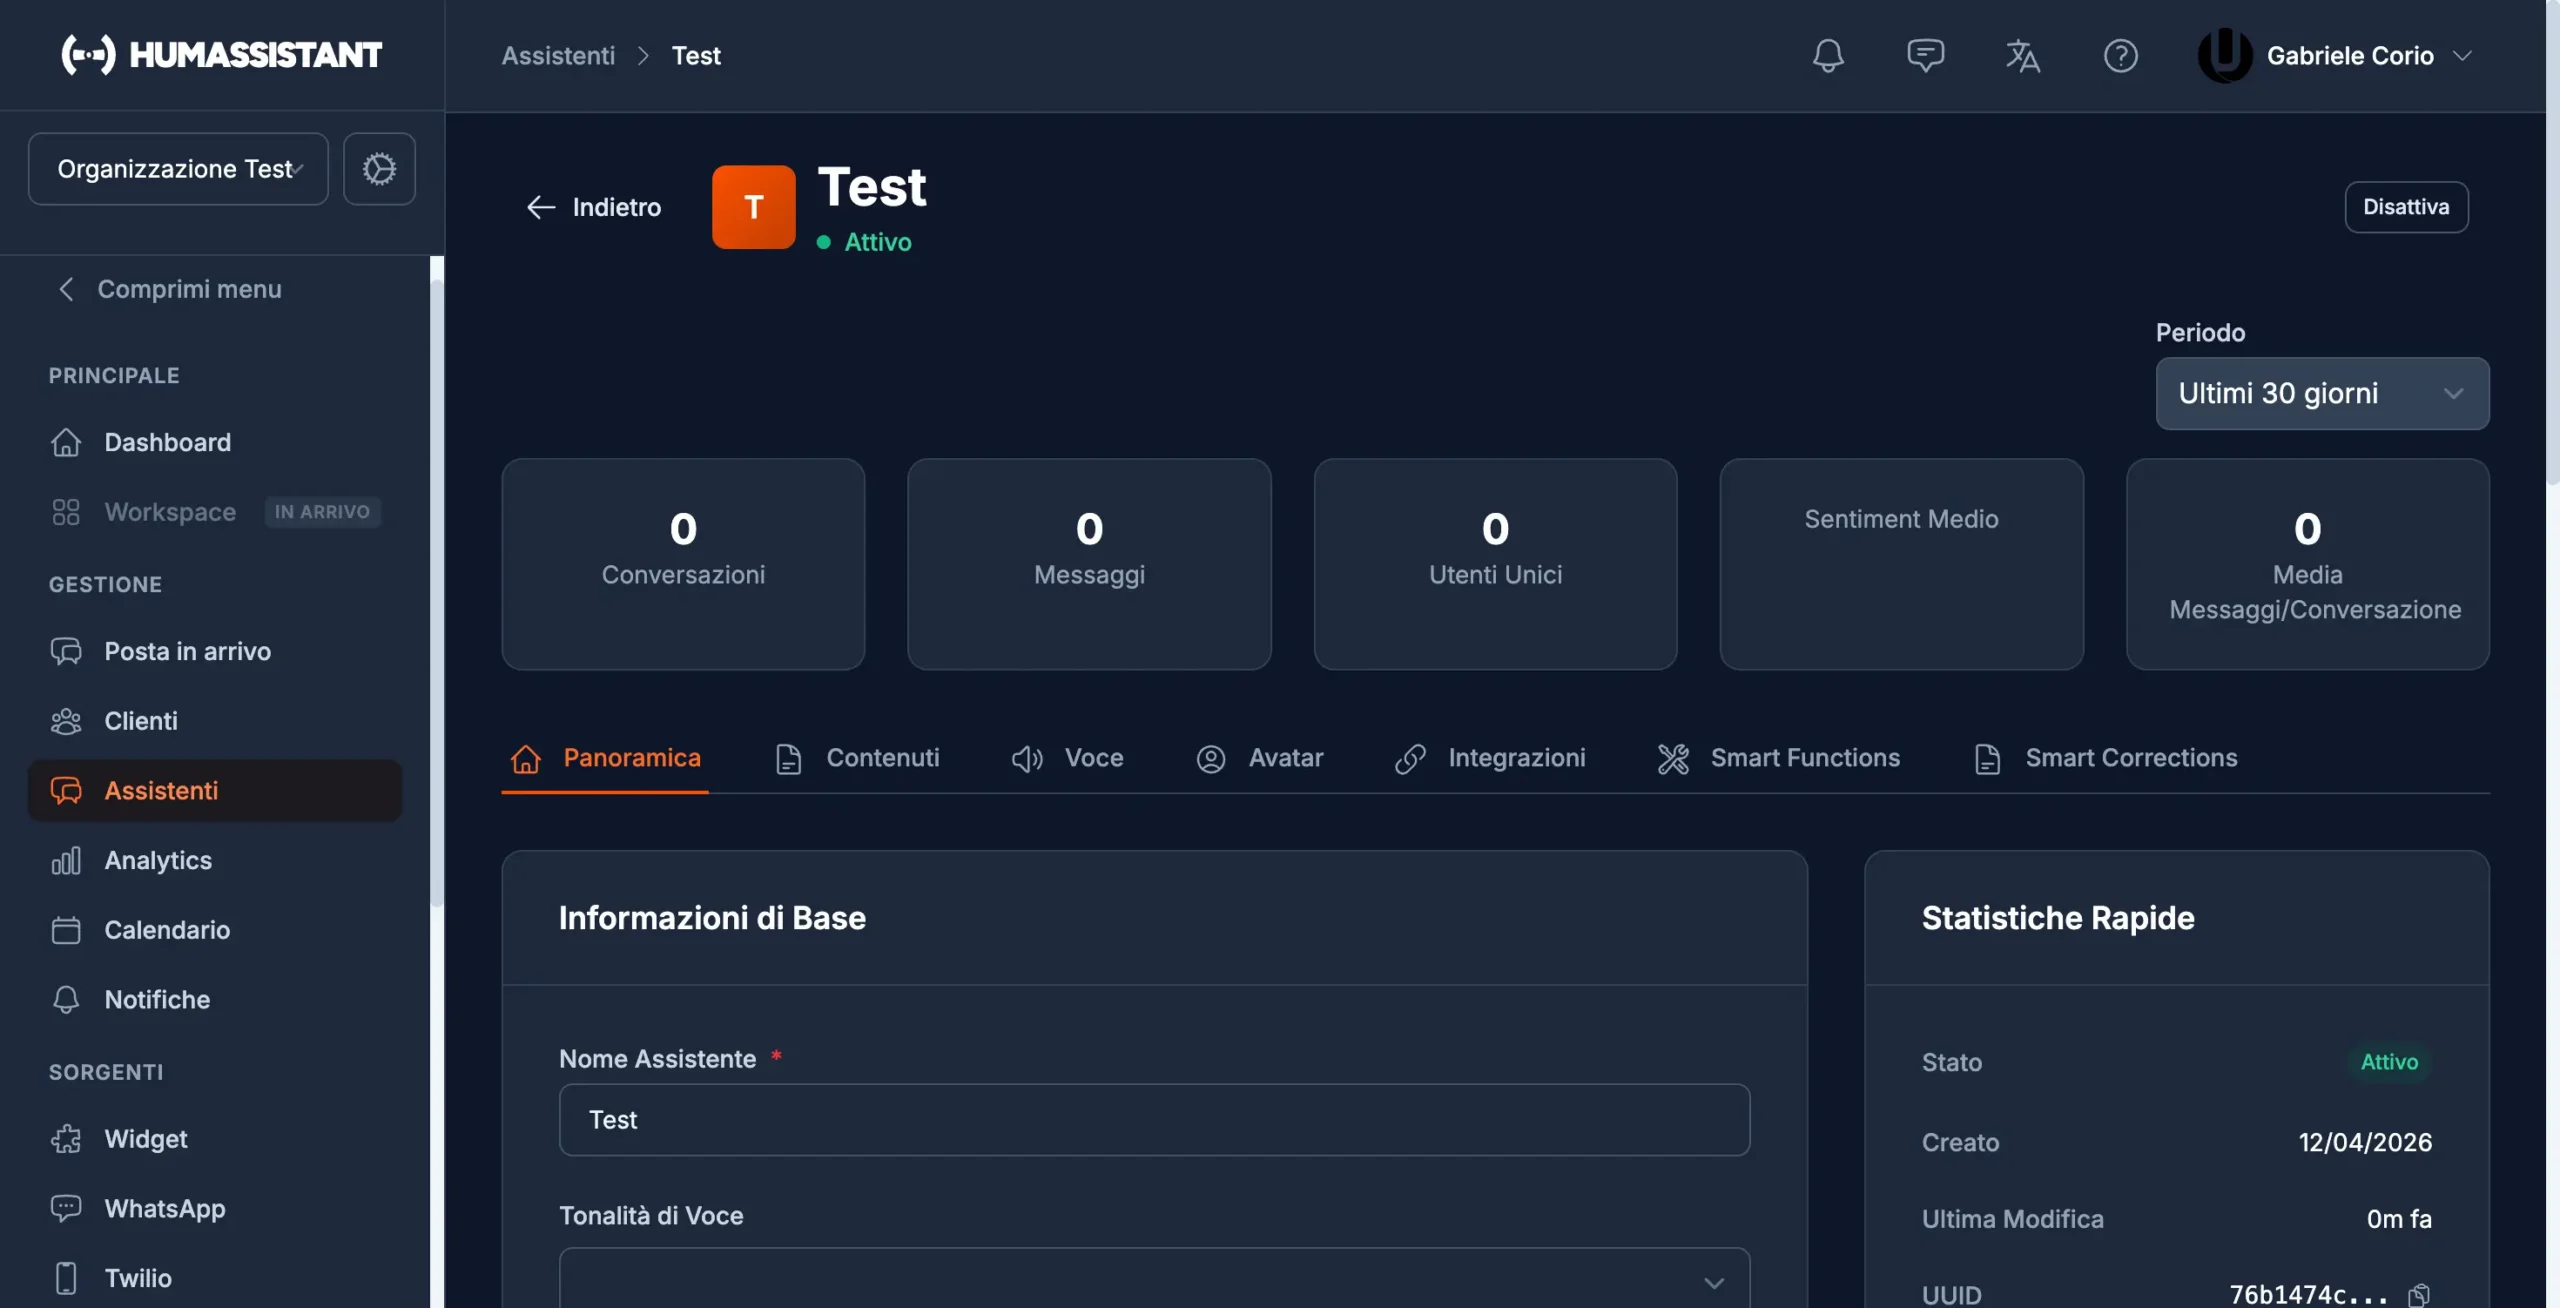Image resolution: width=2560 pixels, height=1308 pixels.
Task: Expand the Tonalità di Voce dropdown
Action: 1154,1280
